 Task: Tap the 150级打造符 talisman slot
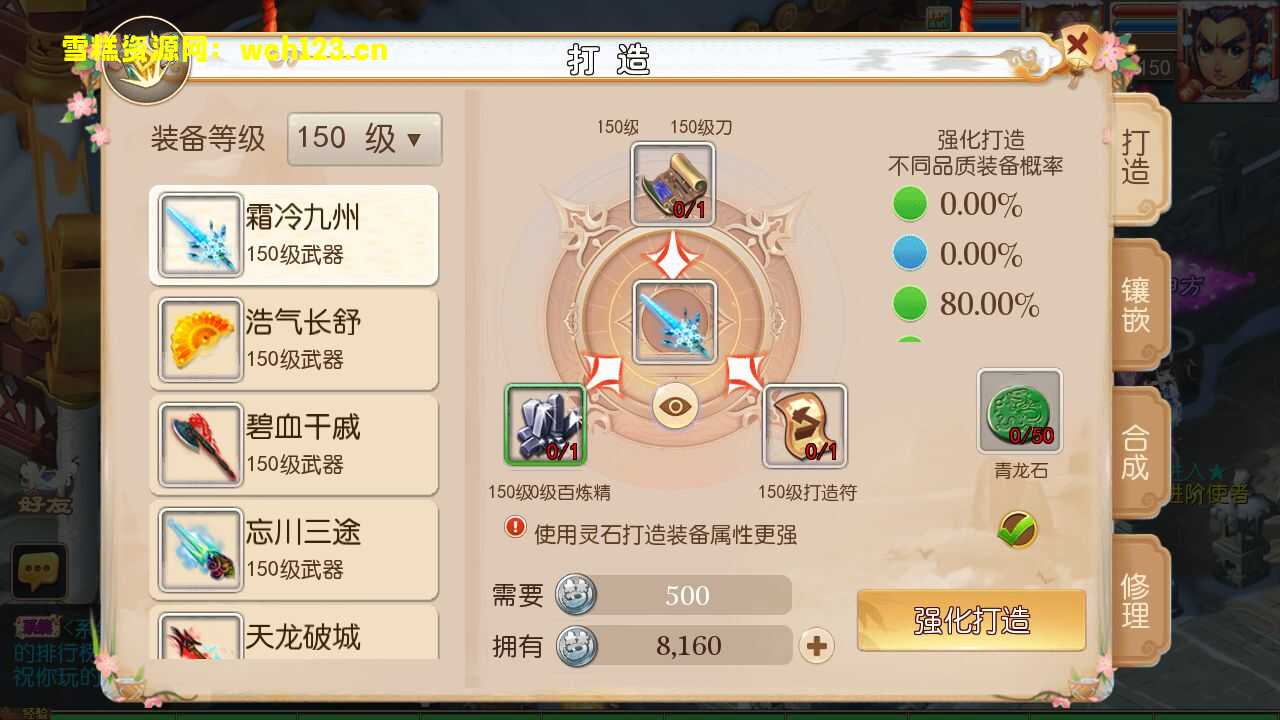pos(805,426)
